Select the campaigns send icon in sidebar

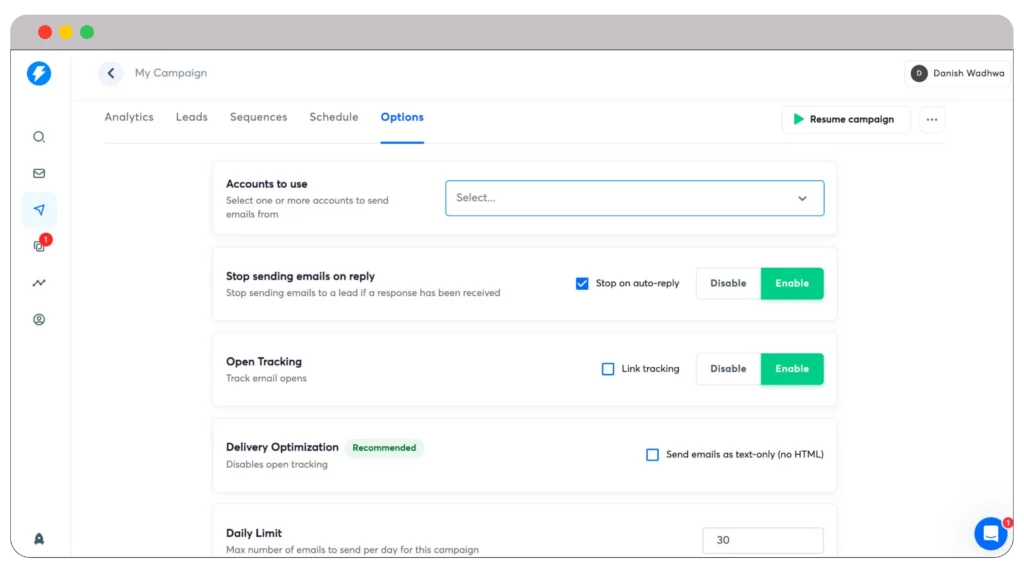tap(38, 210)
